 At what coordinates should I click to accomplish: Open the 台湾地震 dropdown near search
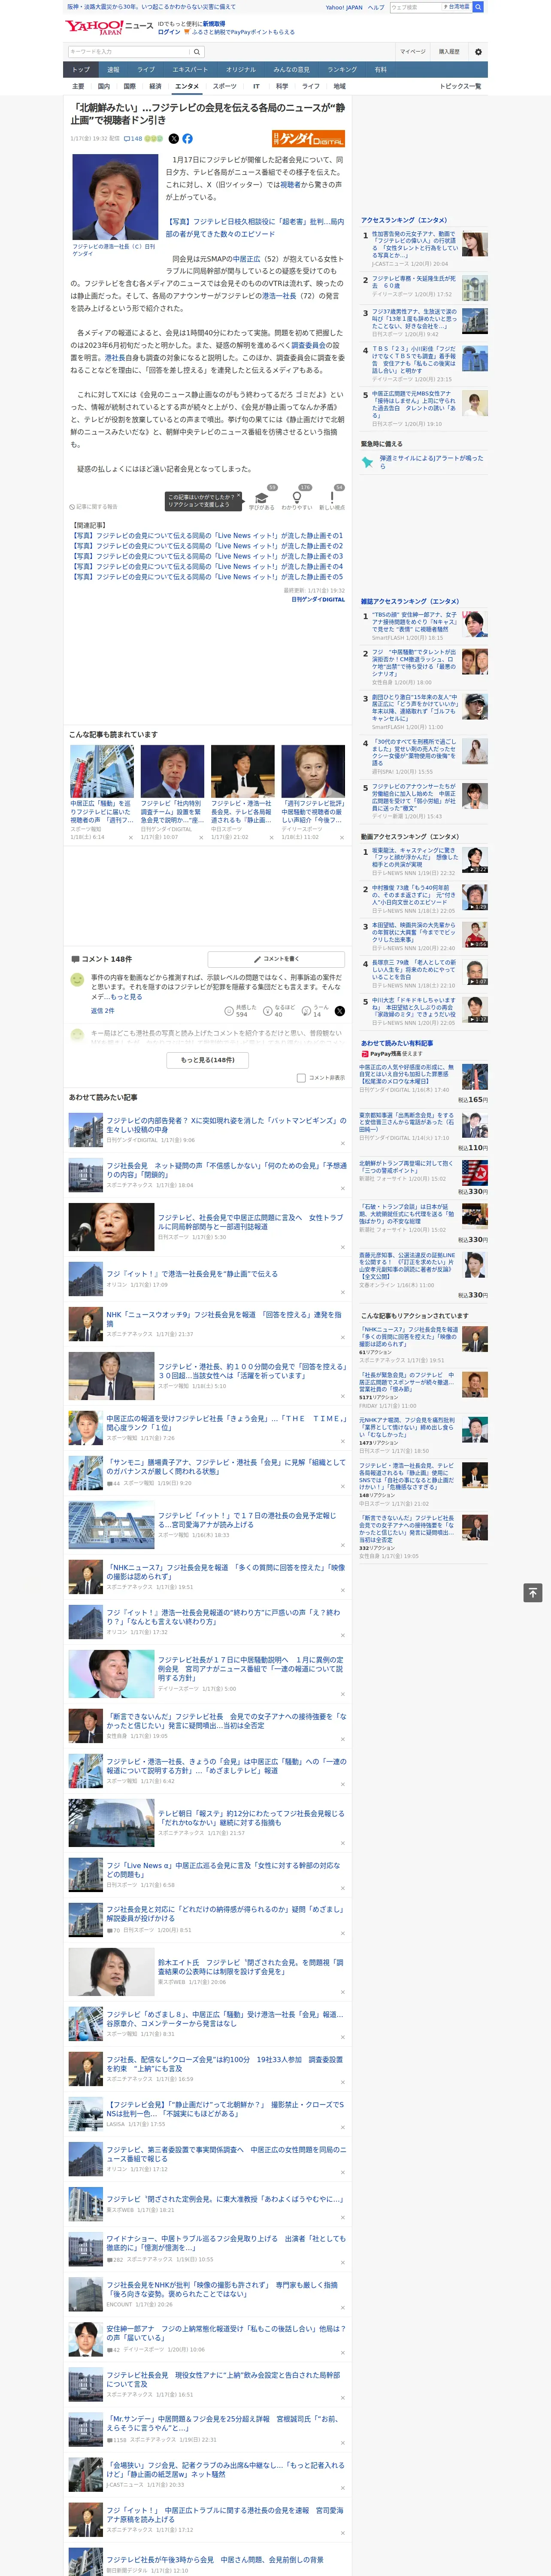(x=458, y=7)
